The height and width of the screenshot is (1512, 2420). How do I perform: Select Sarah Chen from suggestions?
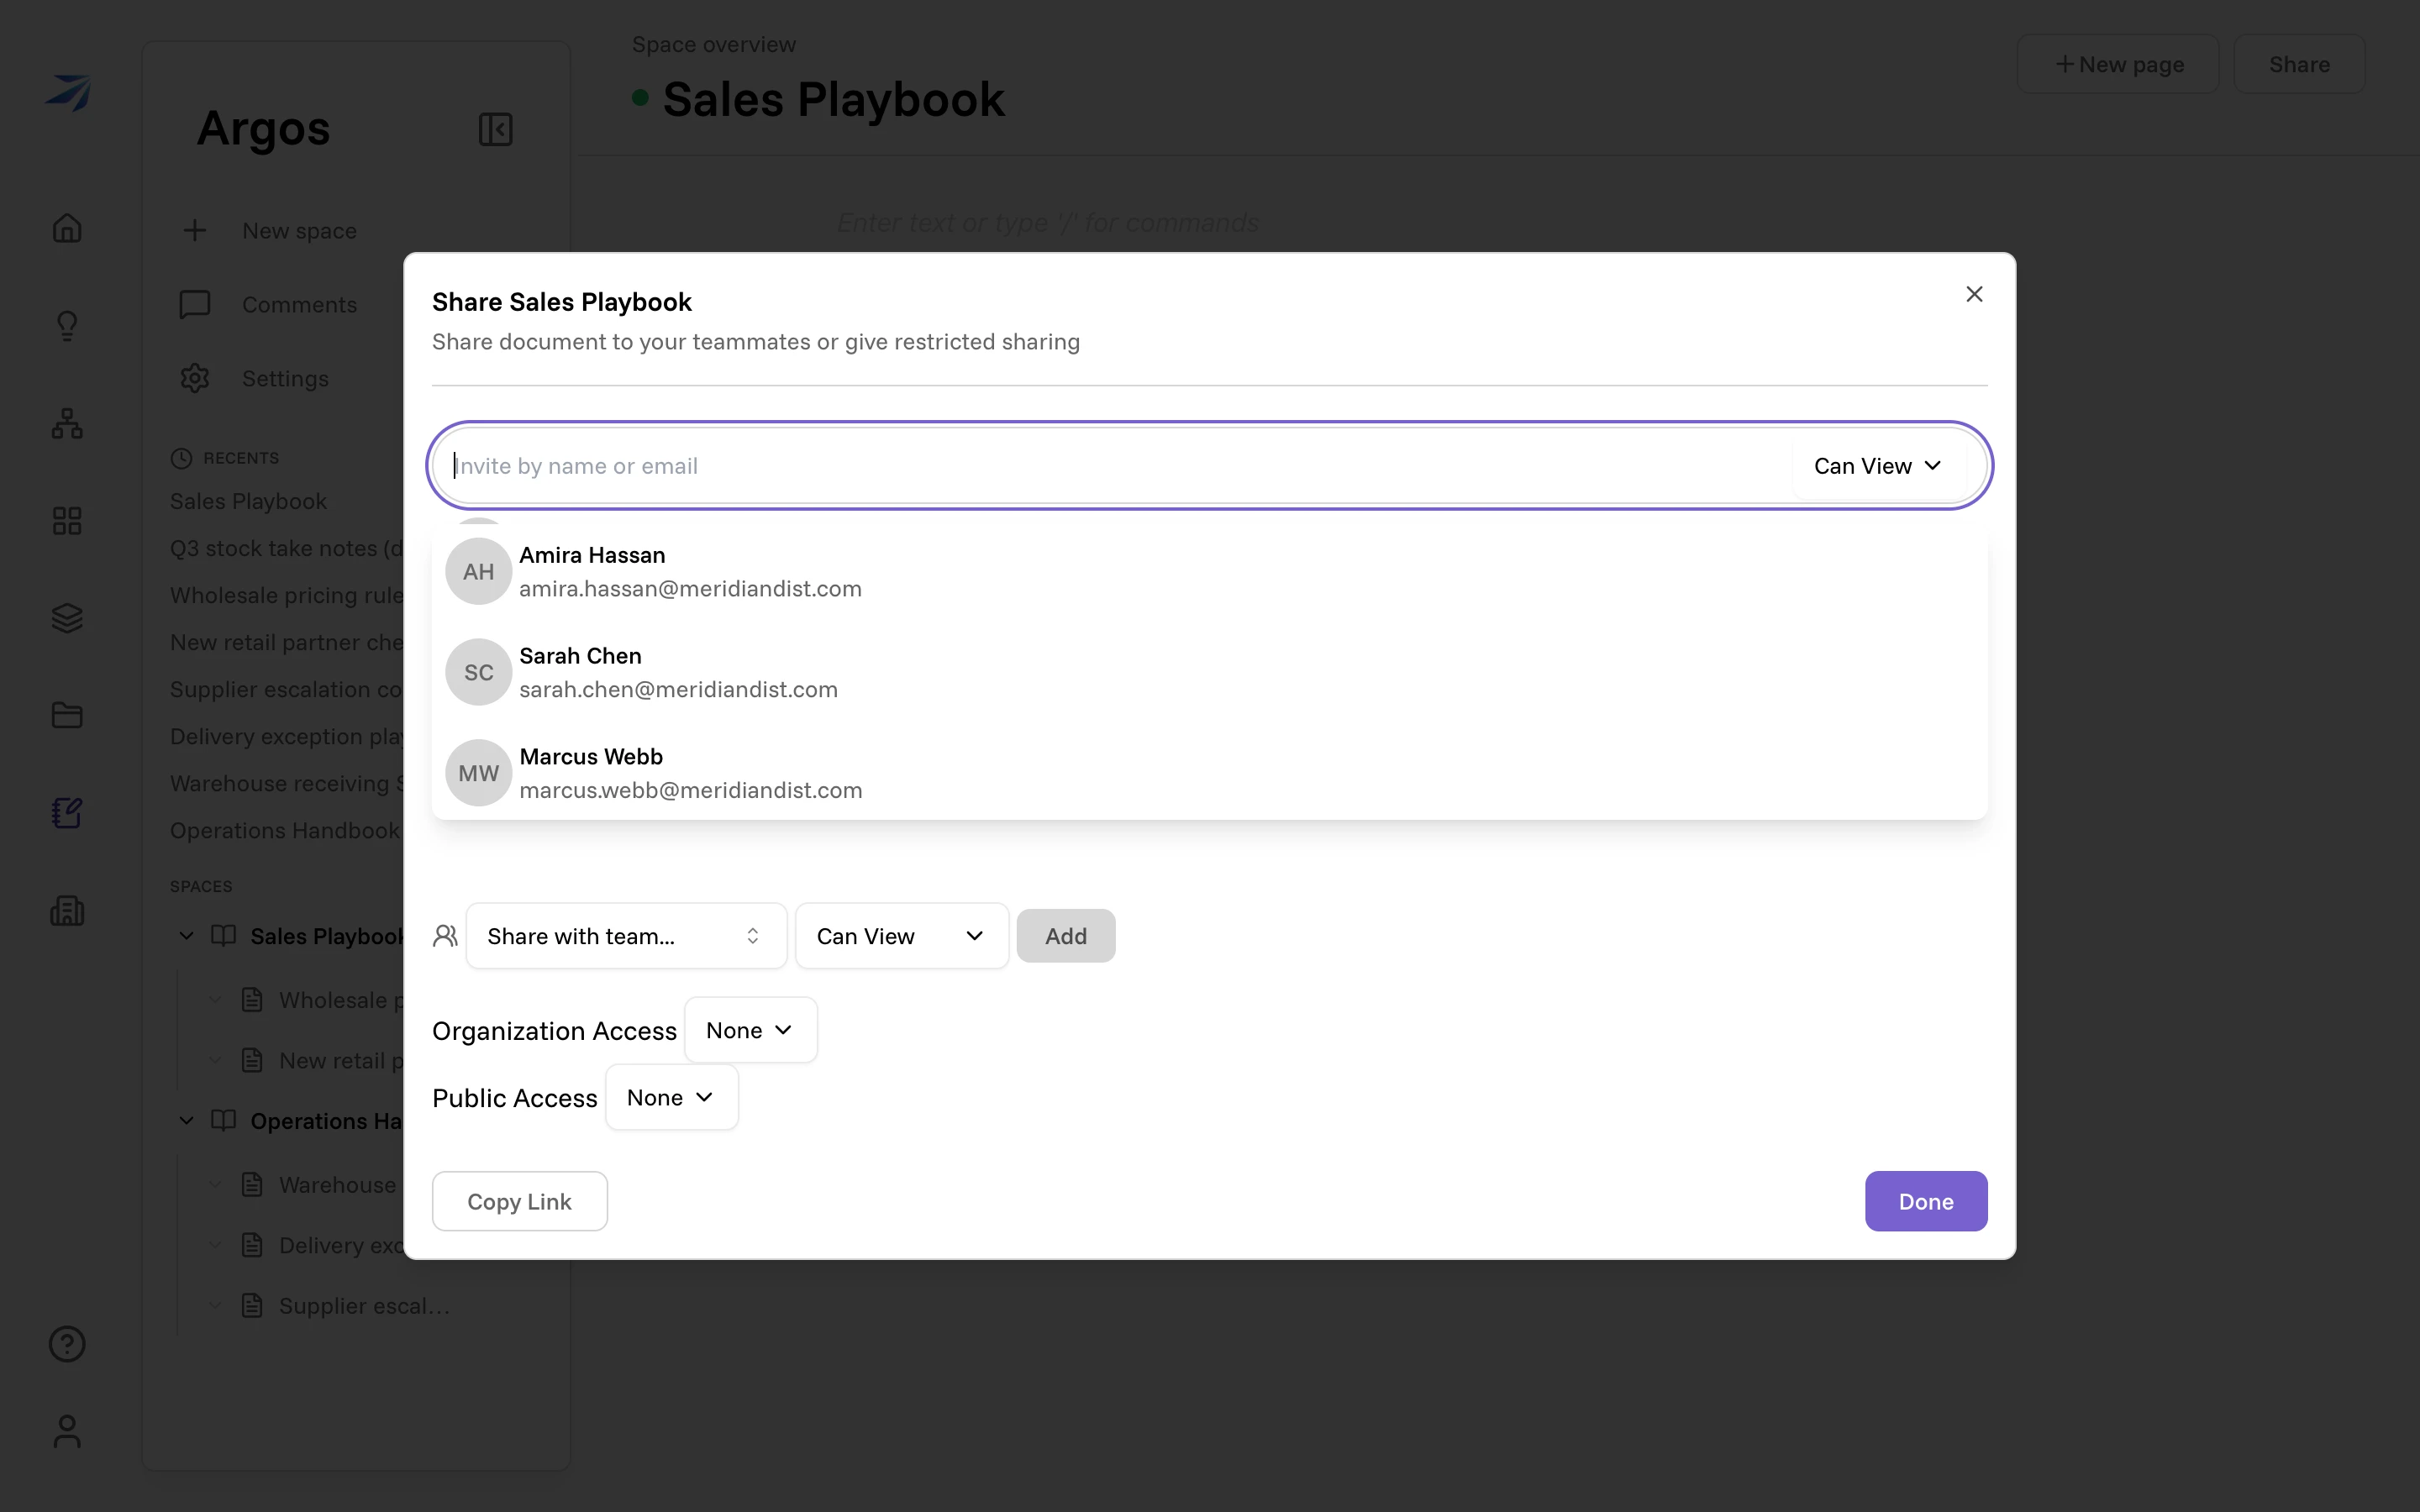(1209, 673)
